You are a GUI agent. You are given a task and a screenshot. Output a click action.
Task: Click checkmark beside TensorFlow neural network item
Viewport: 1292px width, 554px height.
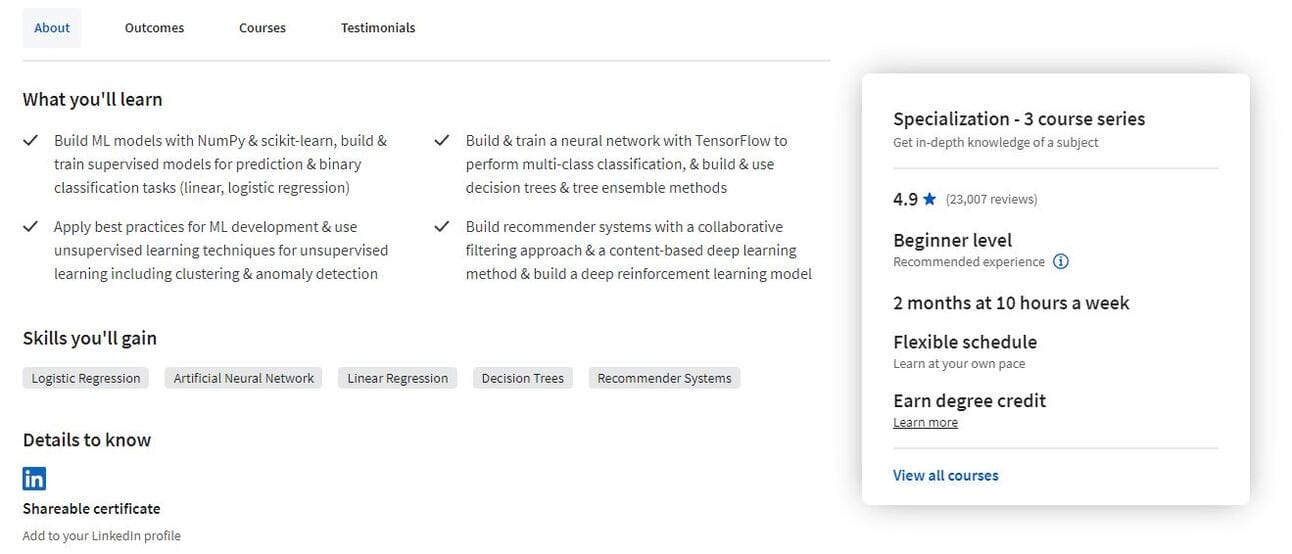point(442,141)
